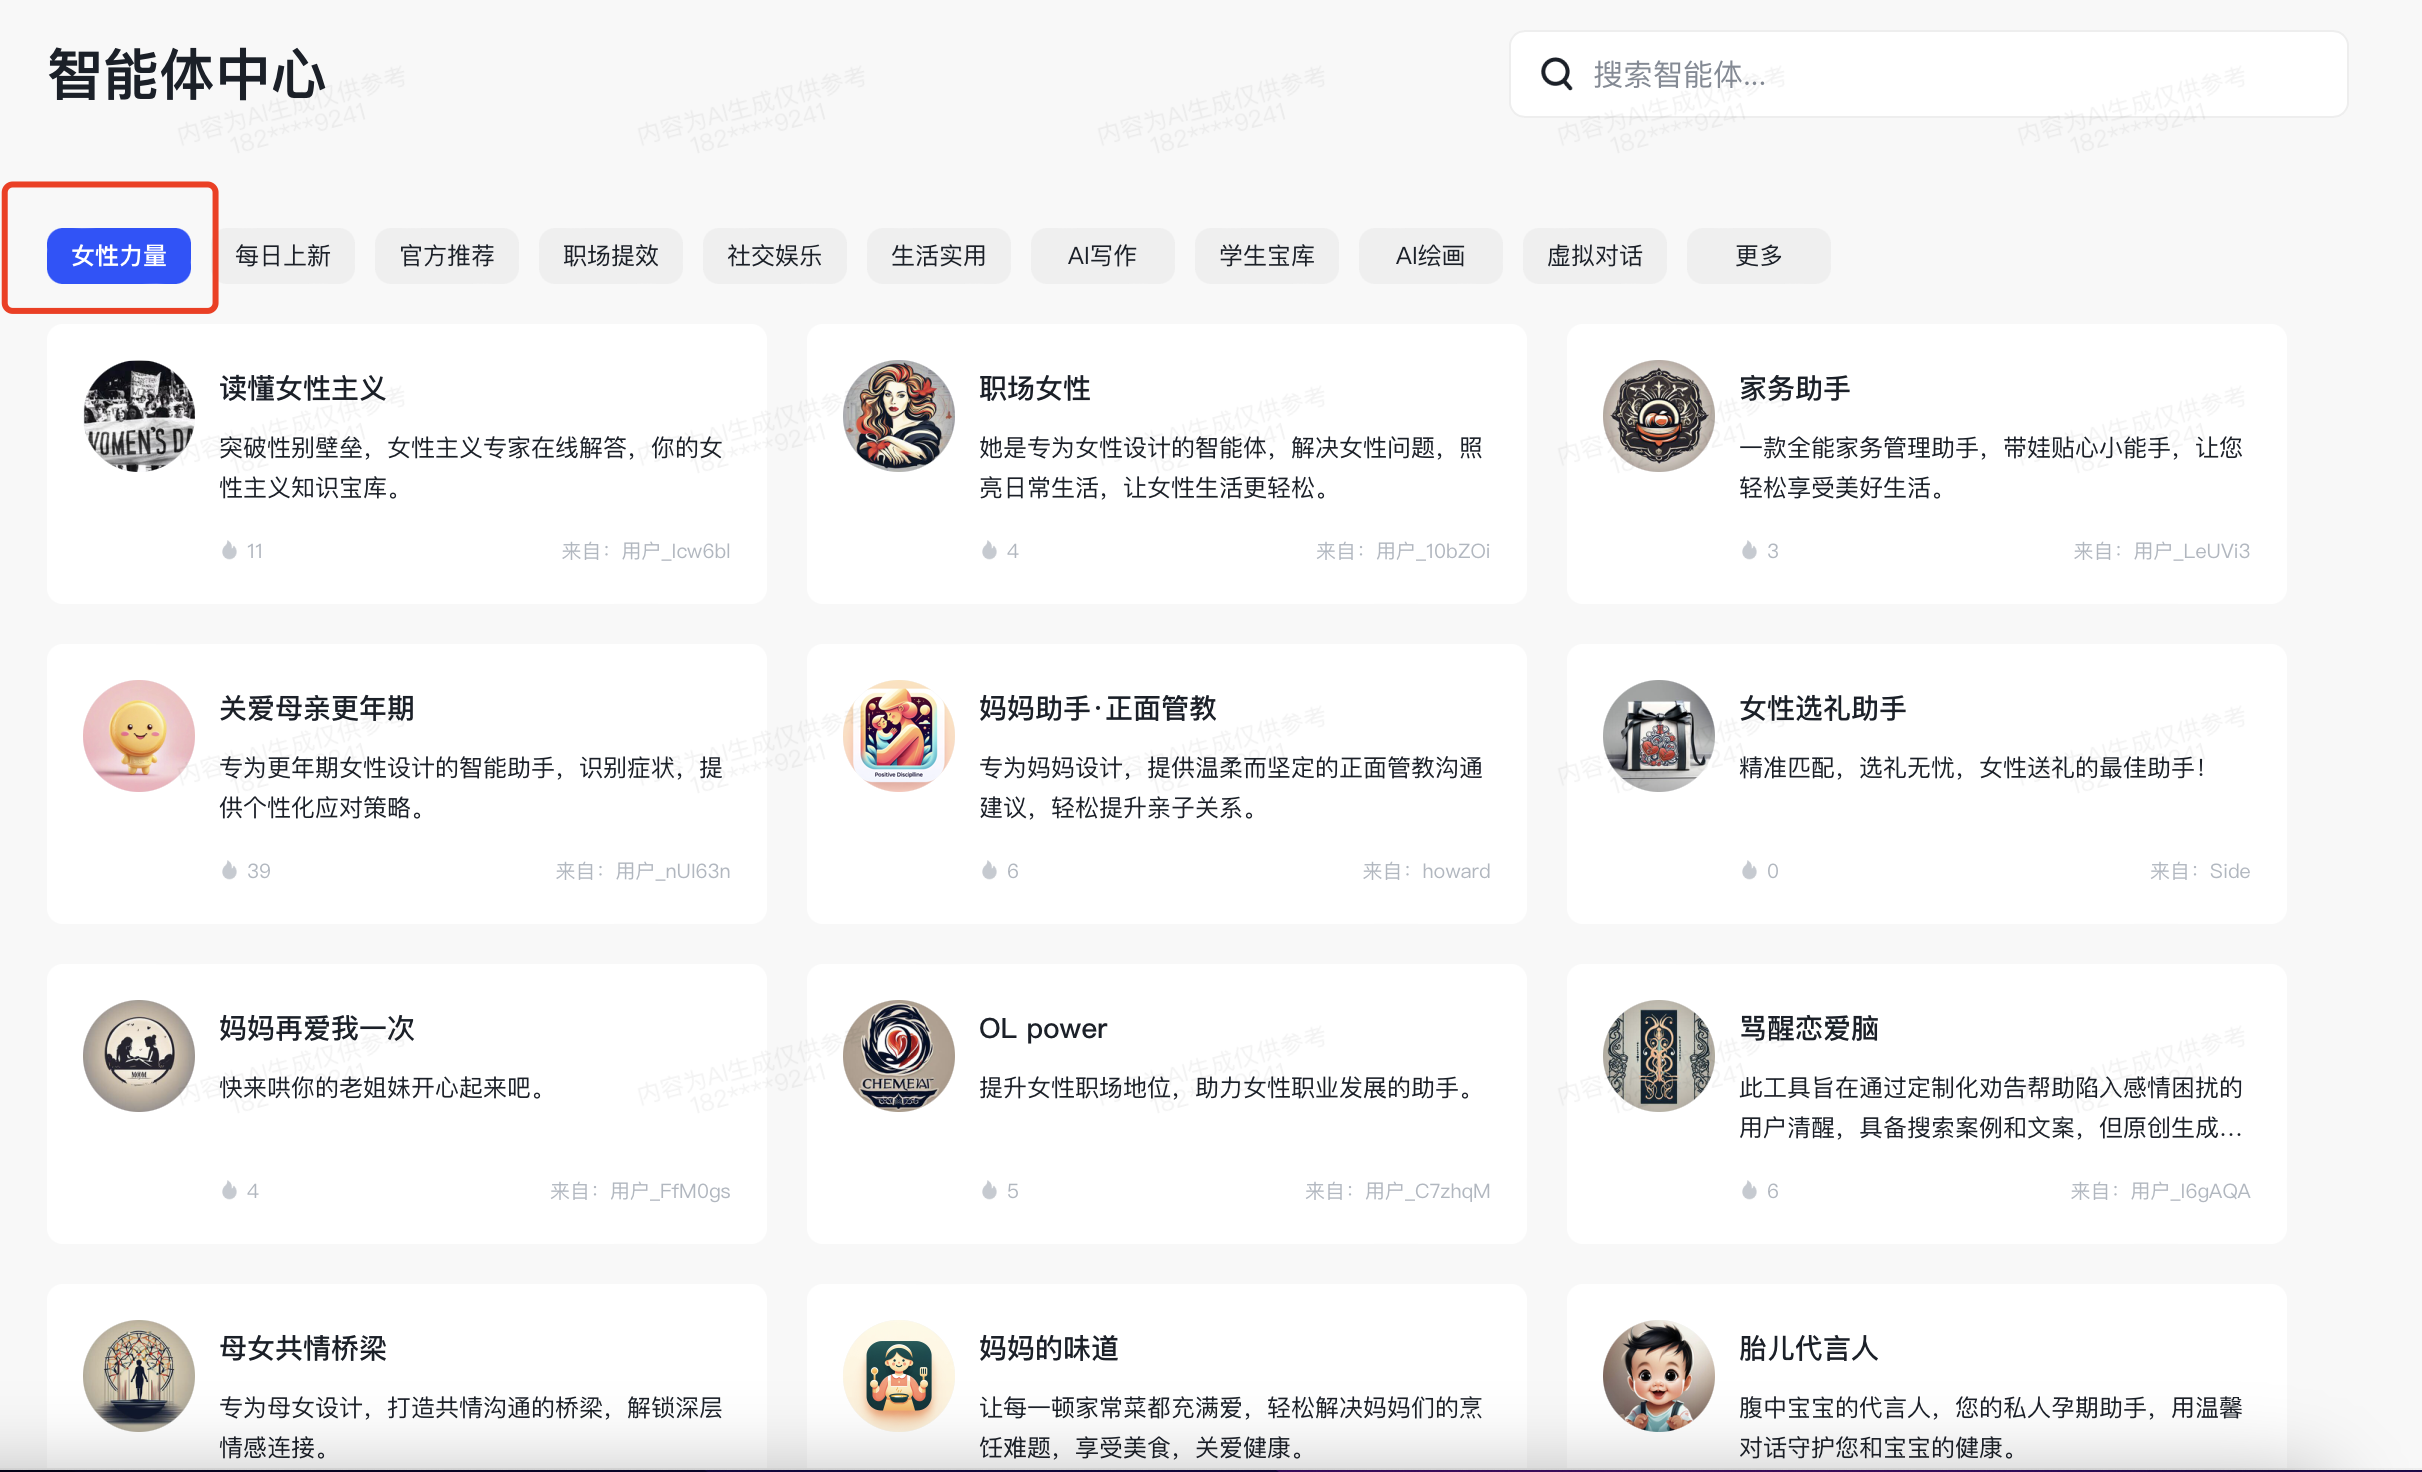
Task: Switch to the 每日上新 tab
Action: (x=283, y=256)
